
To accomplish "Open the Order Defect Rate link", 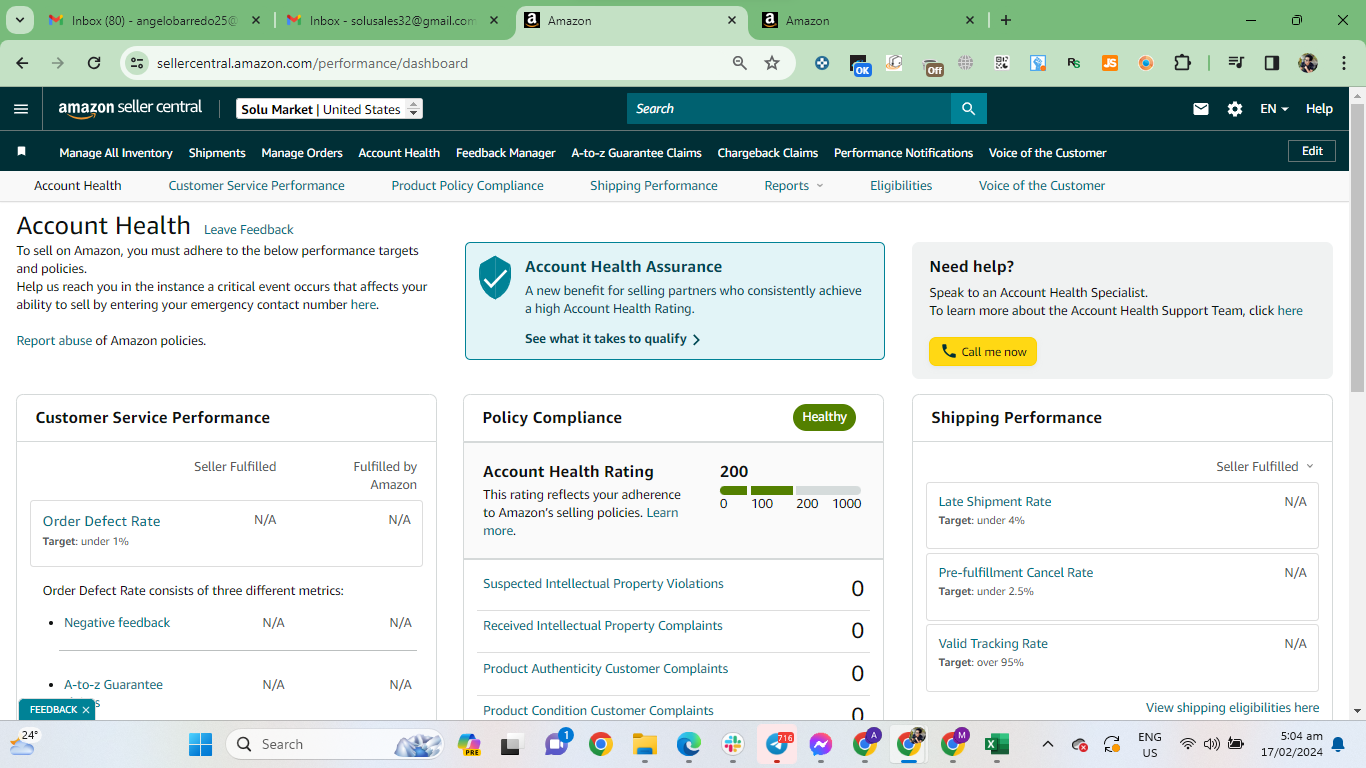I will click(x=101, y=521).
